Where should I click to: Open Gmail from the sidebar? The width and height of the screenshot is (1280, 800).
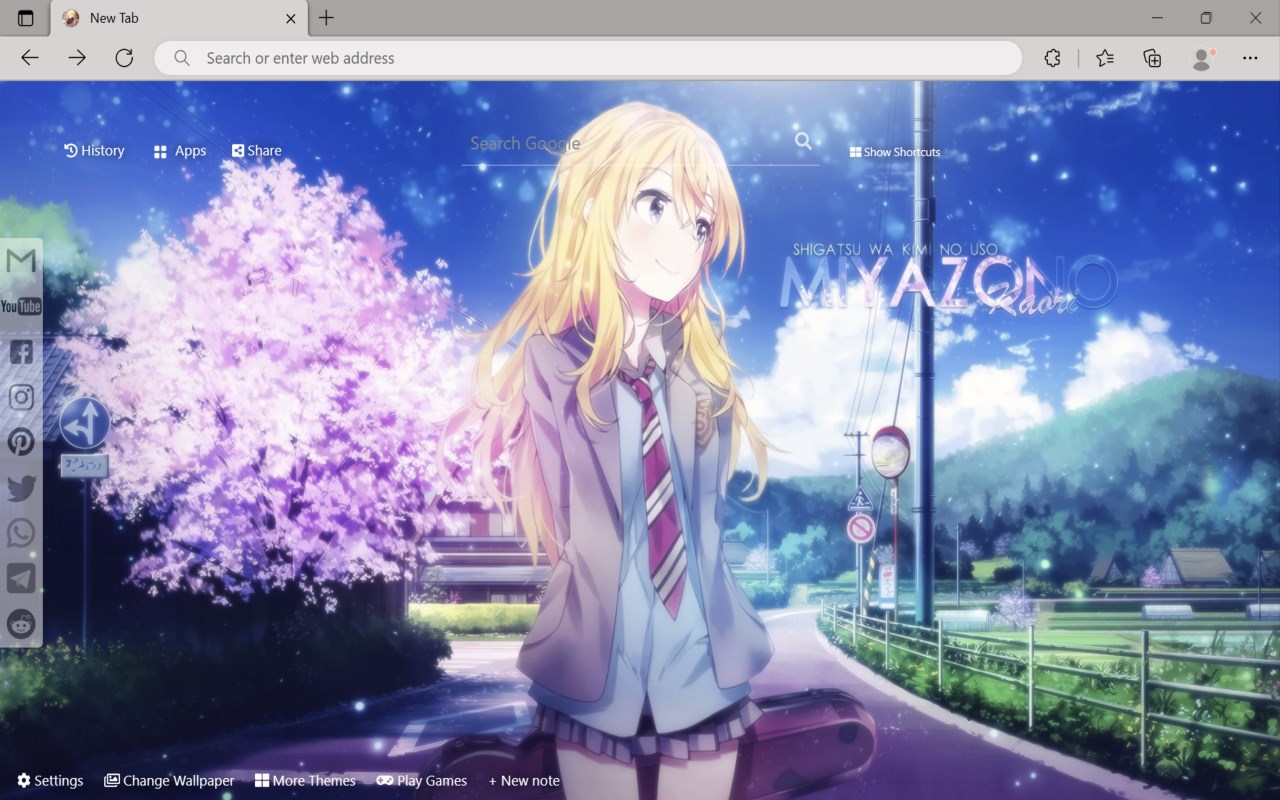[21, 262]
